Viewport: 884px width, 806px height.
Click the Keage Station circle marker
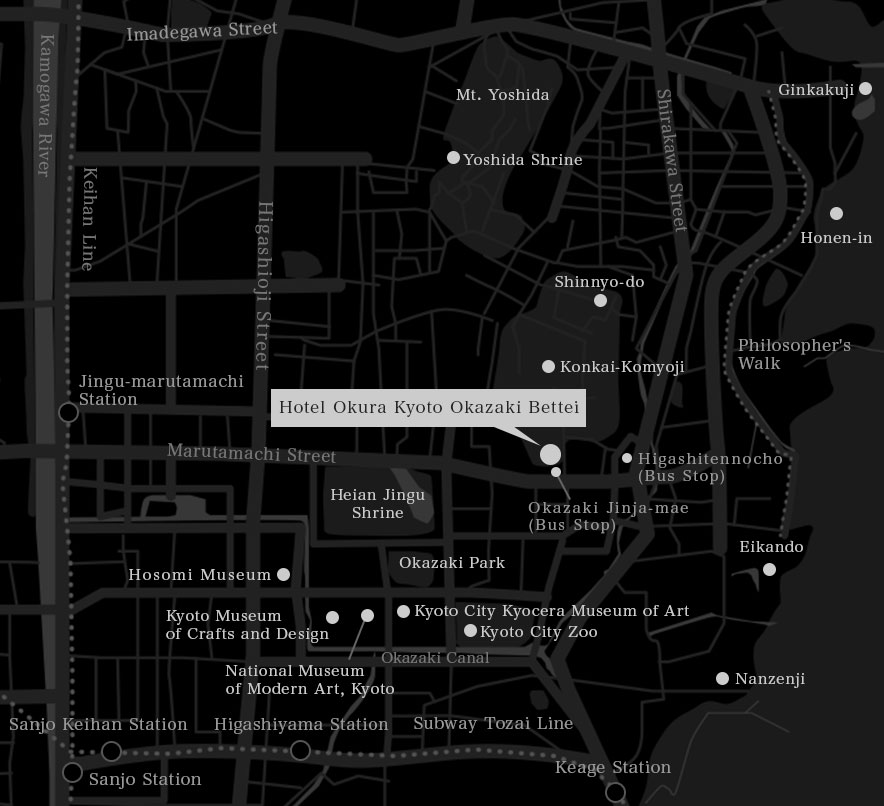tap(615, 792)
